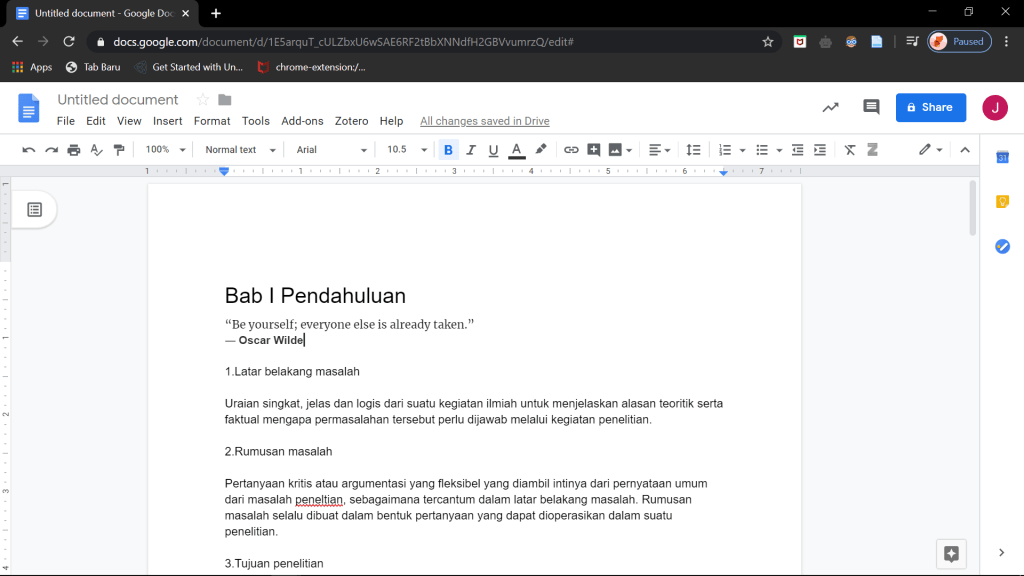1024x576 pixels.
Task: Toggle Italic formatting
Action: pos(471,150)
